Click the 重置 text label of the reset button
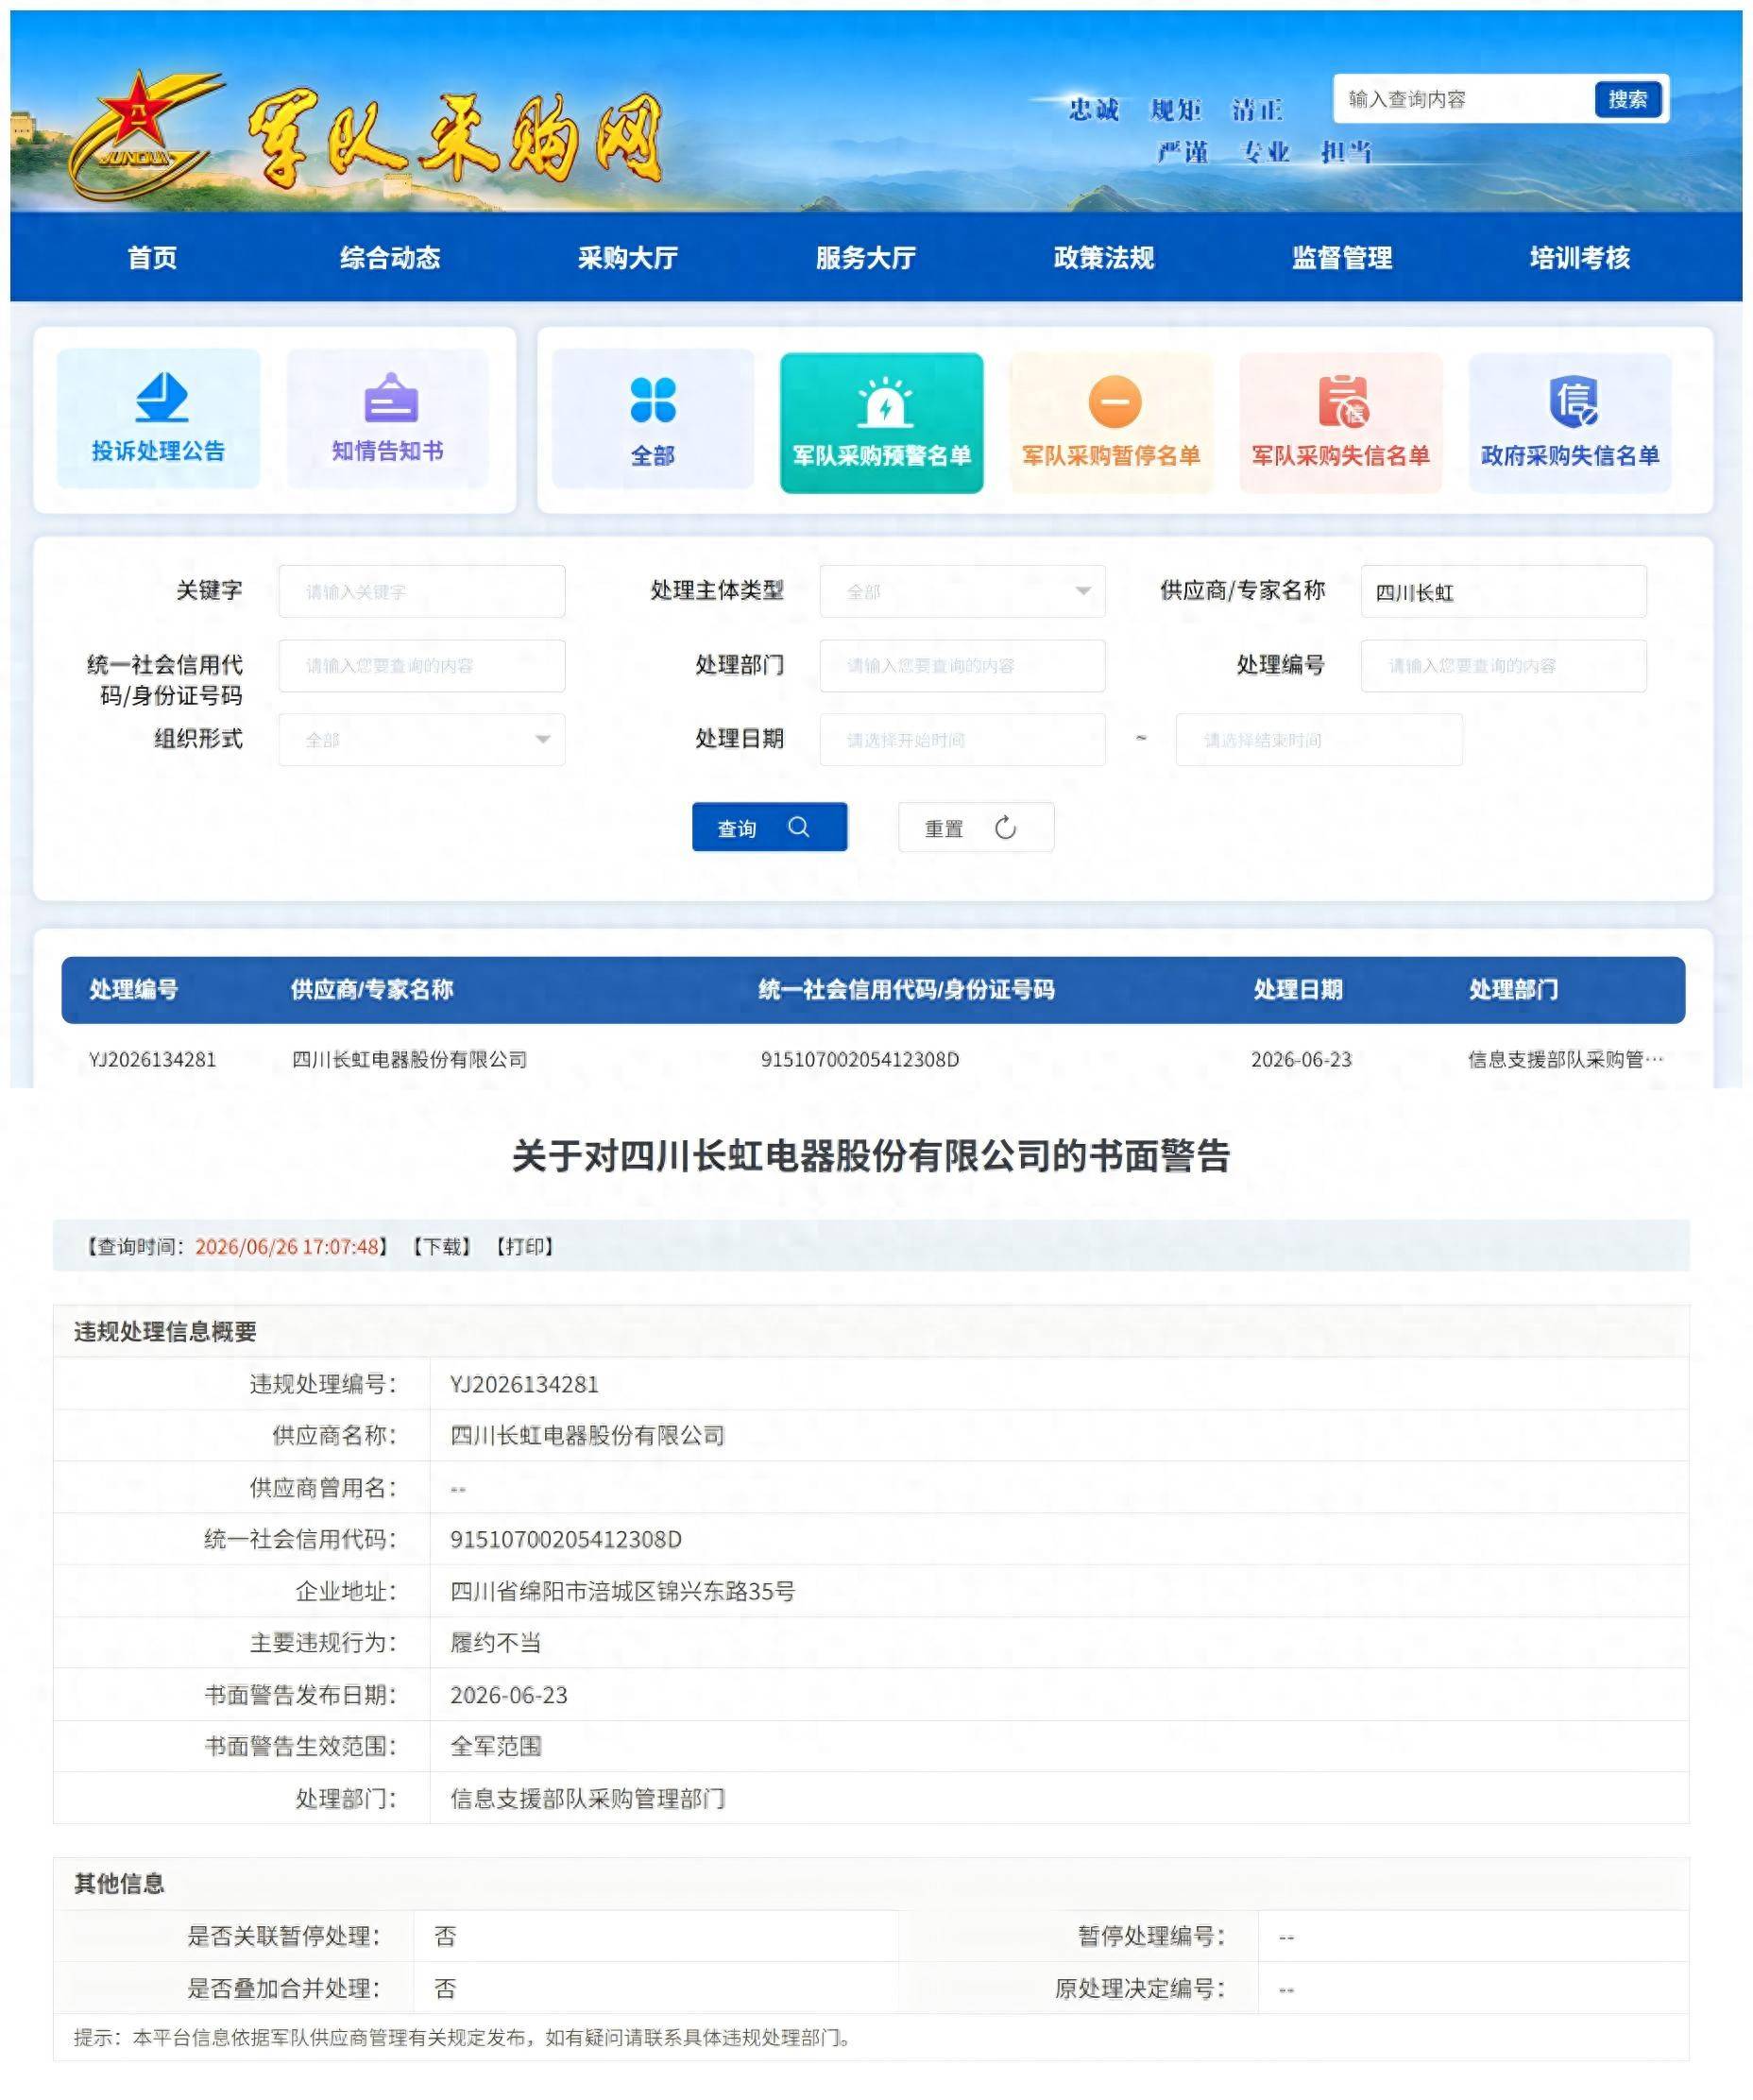Image resolution: width=1753 pixels, height=2100 pixels. [x=943, y=829]
